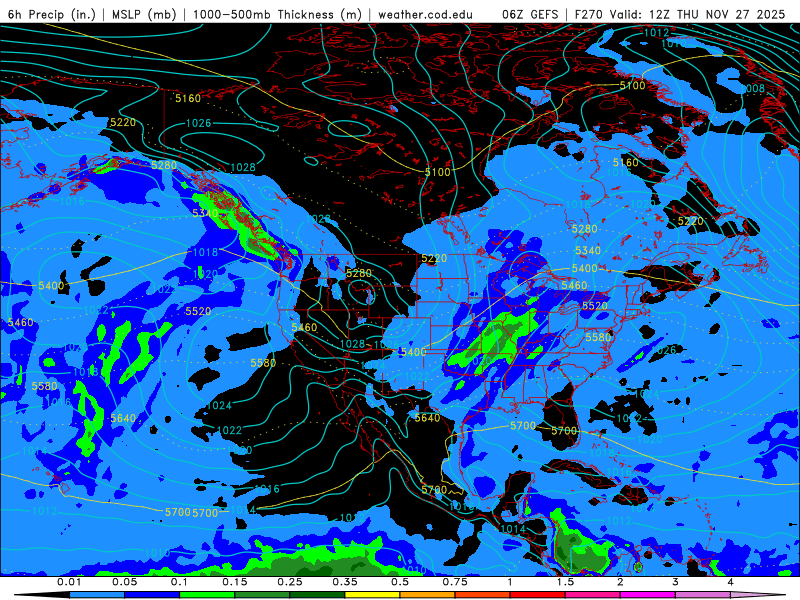Pick the red 1–1.5 legend swatch

(x=538, y=595)
